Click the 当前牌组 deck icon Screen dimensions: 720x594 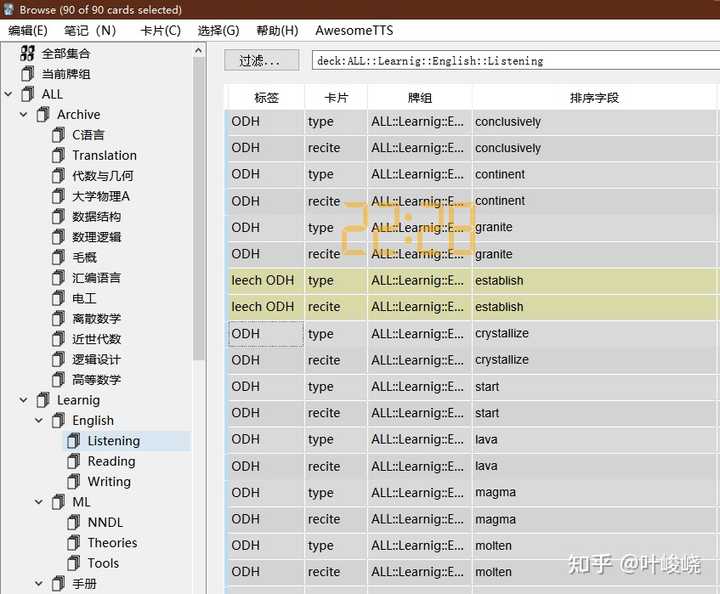(27, 73)
